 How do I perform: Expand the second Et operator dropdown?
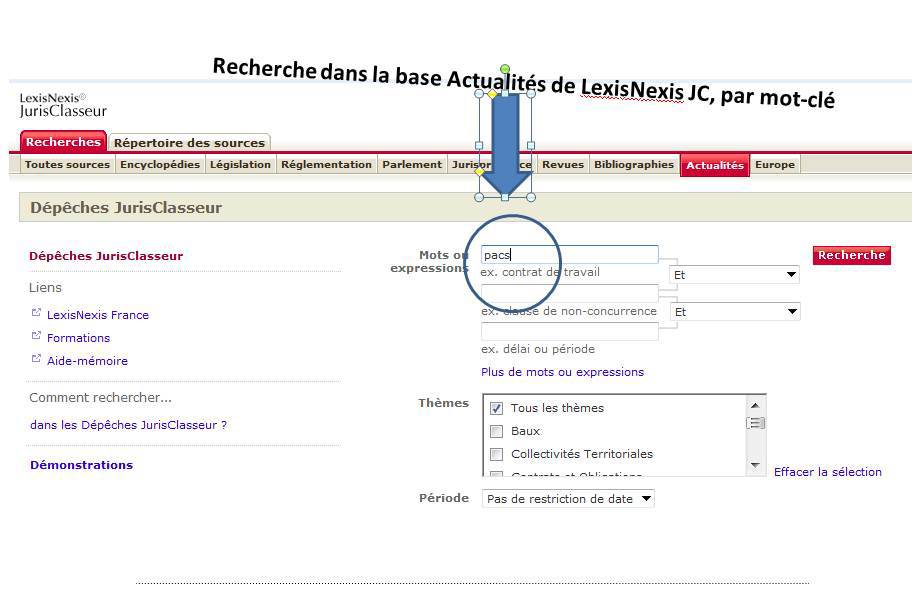(735, 311)
